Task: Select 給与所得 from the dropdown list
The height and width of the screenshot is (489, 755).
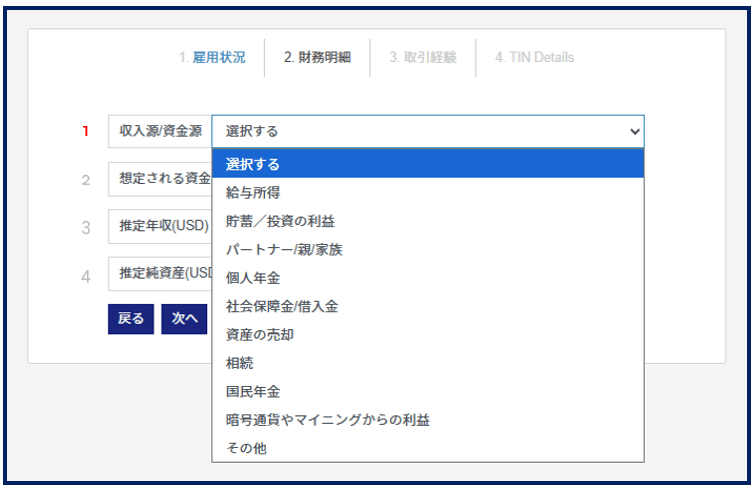Action: pos(253,192)
